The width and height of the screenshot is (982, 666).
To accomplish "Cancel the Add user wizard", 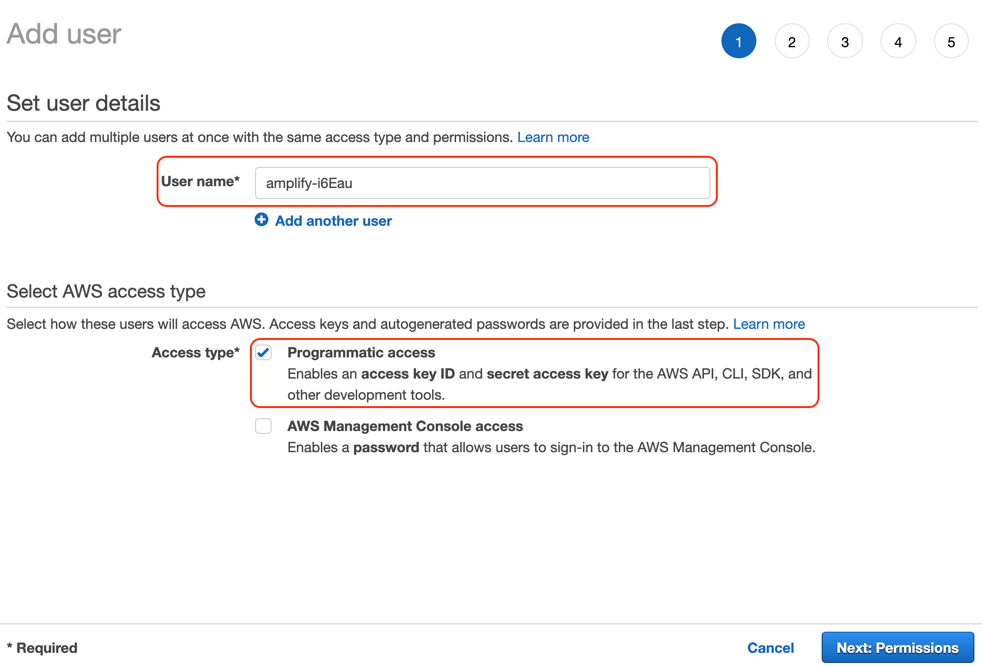I will [x=770, y=648].
